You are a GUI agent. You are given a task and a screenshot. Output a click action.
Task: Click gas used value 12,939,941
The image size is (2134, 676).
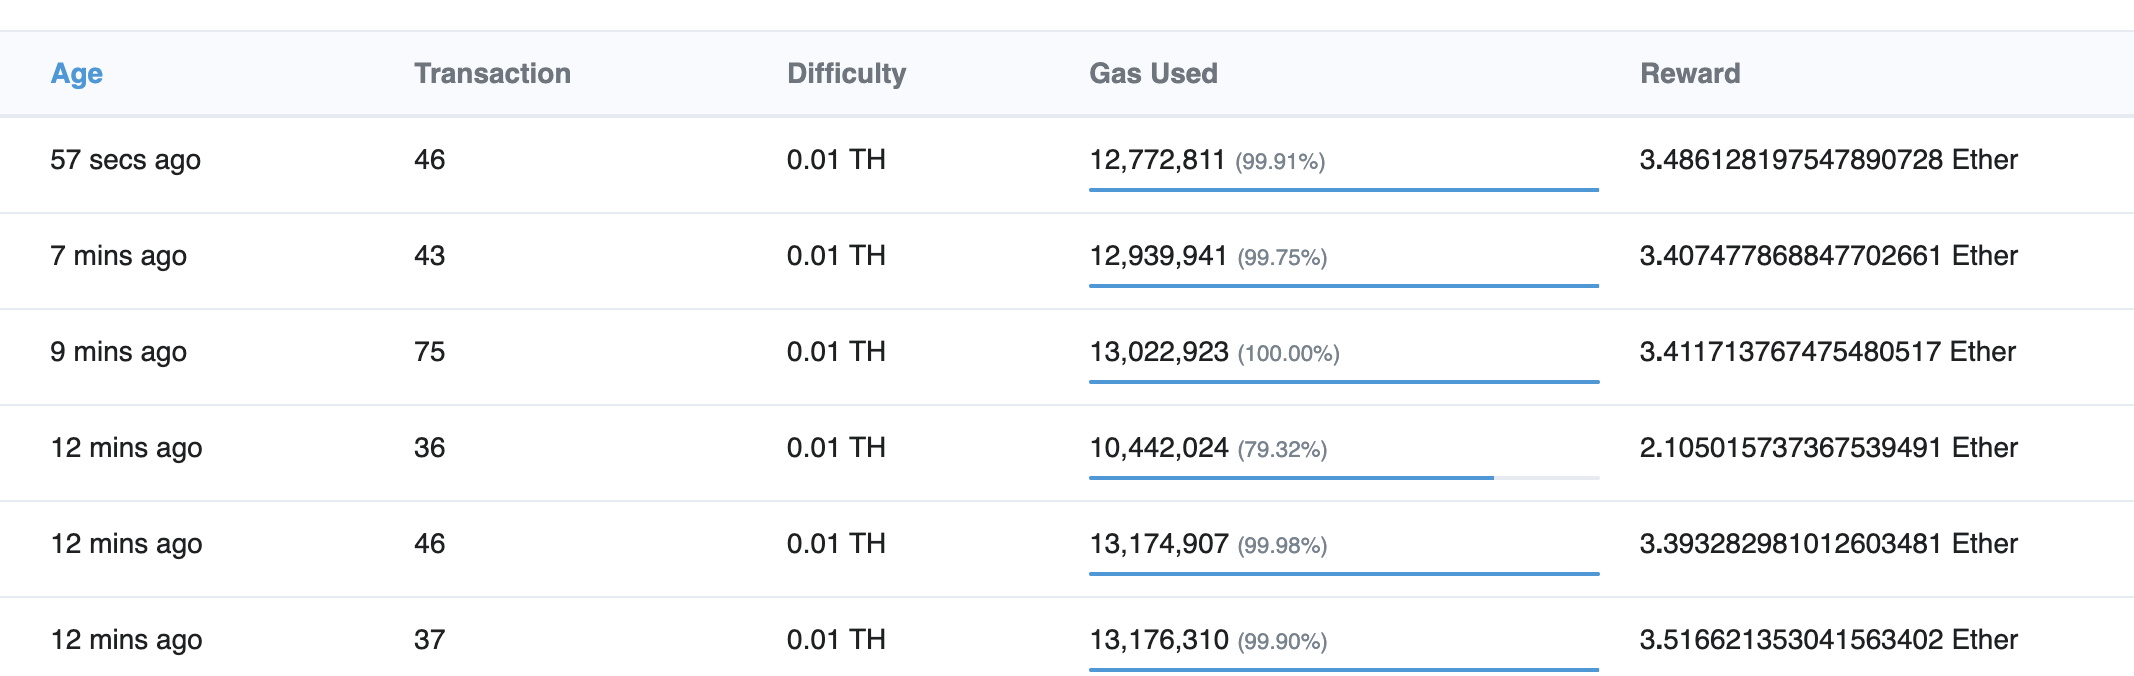tap(1158, 256)
